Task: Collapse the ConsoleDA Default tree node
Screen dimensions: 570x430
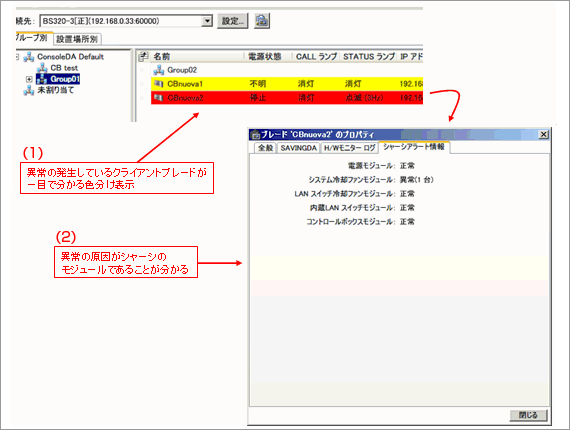Action: pyautogui.click(x=17, y=57)
